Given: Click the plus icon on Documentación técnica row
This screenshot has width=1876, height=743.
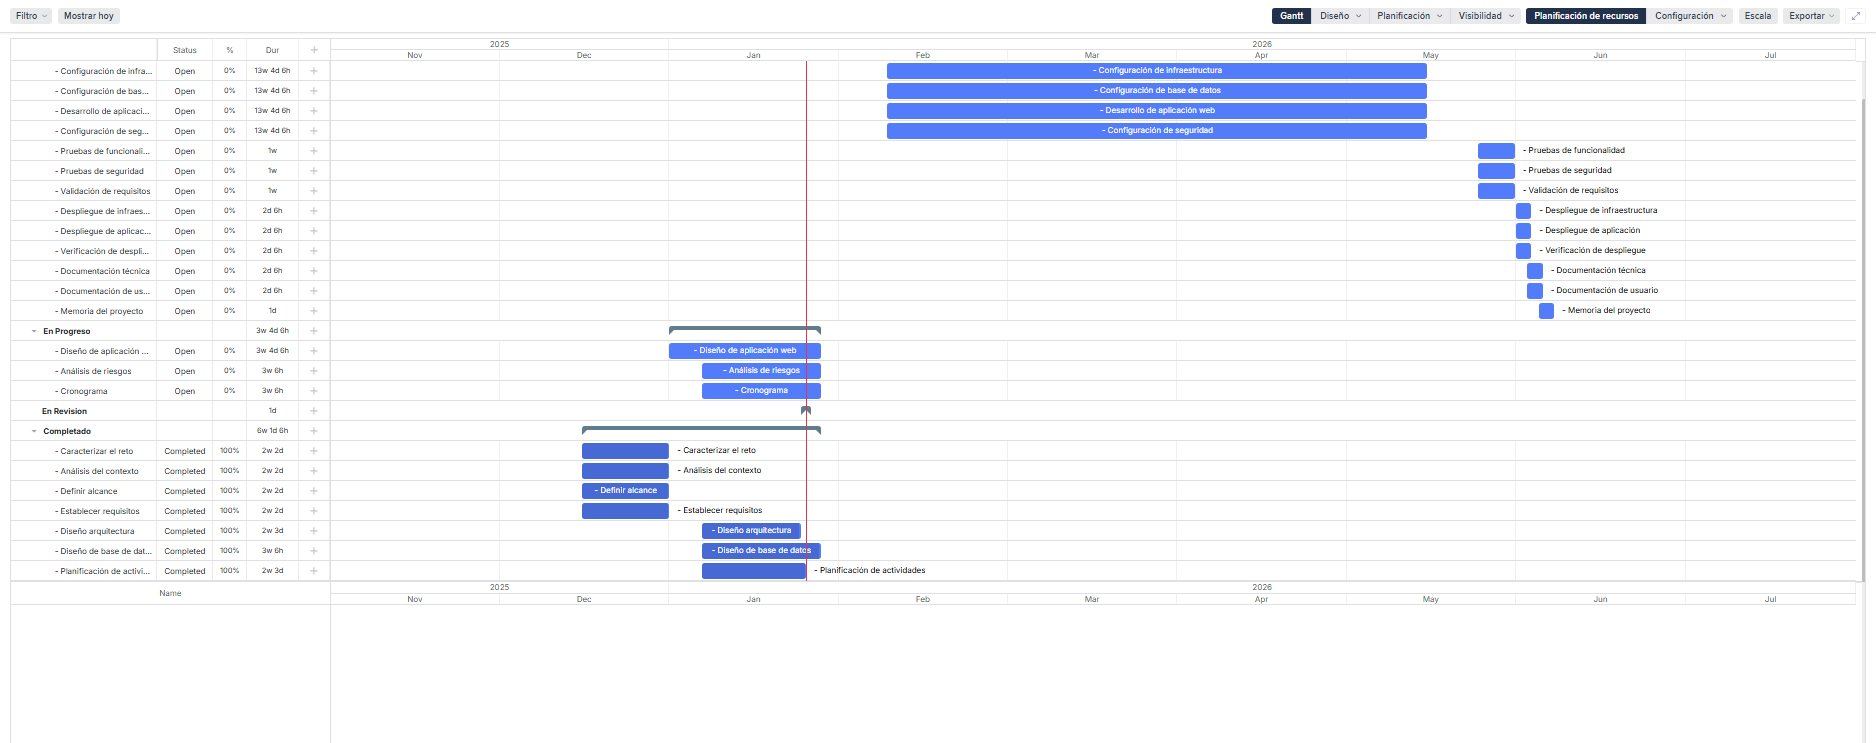Looking at the screenshot, I should coord(314,271).
